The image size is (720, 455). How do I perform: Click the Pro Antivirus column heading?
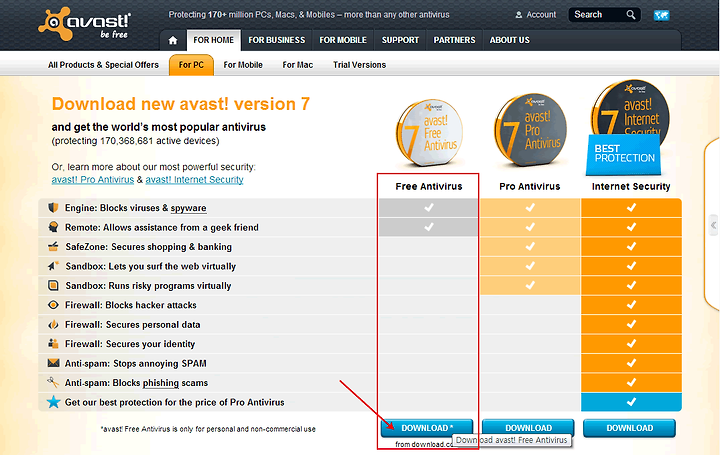529,186
